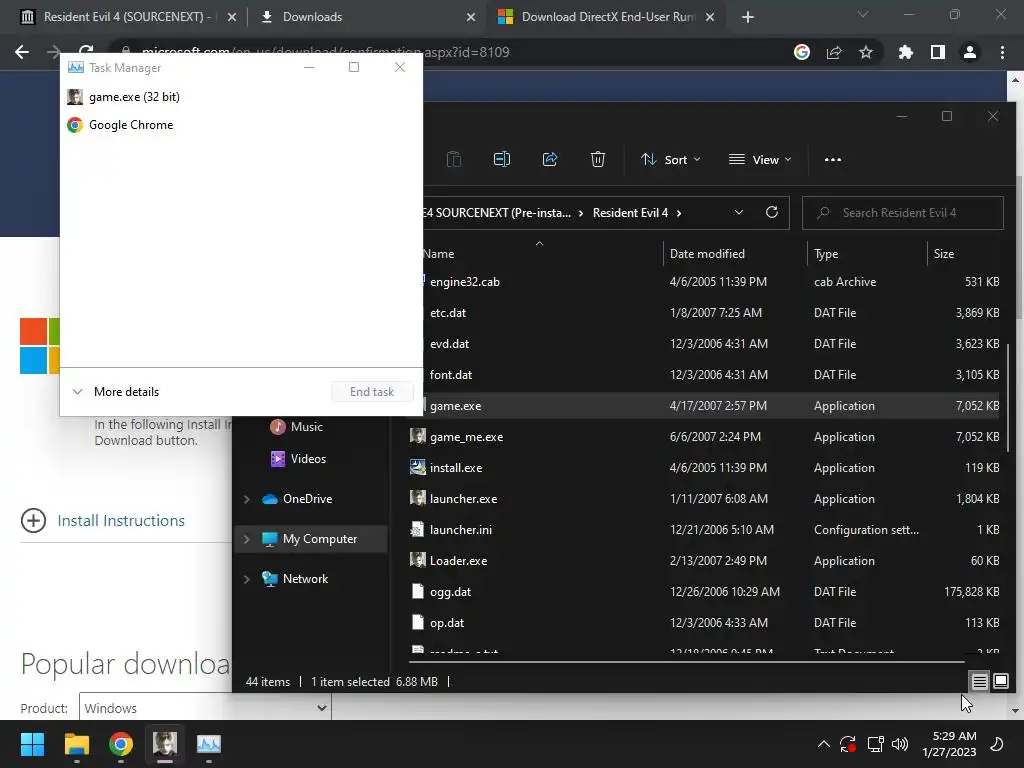Open Chrome Extensions puzzle icon

(x=906, y=52)
